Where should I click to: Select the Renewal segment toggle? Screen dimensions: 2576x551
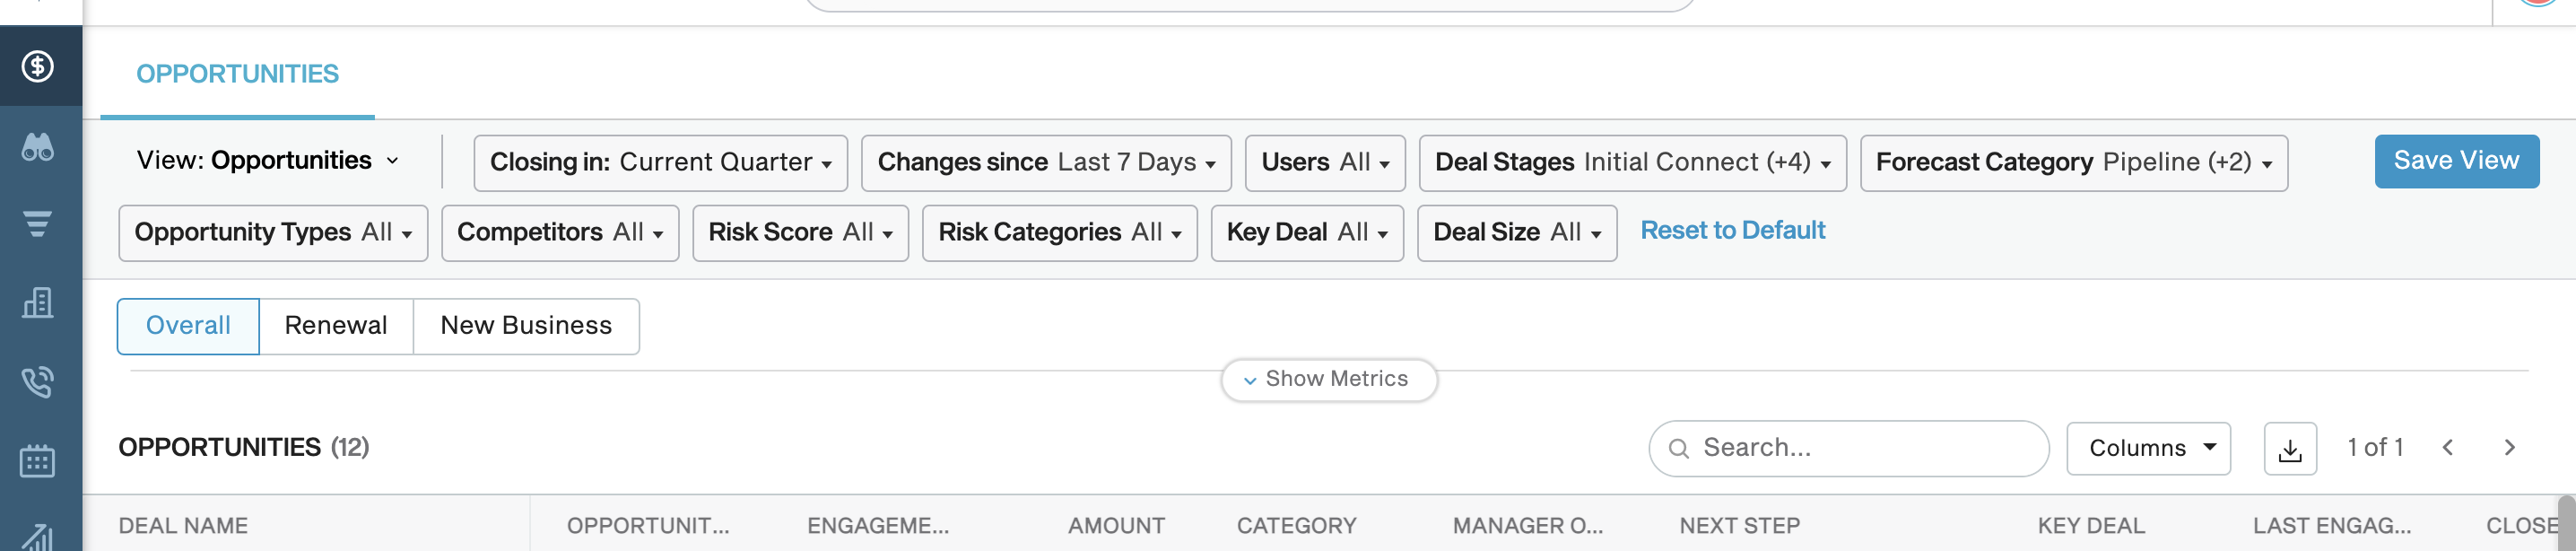336,326
